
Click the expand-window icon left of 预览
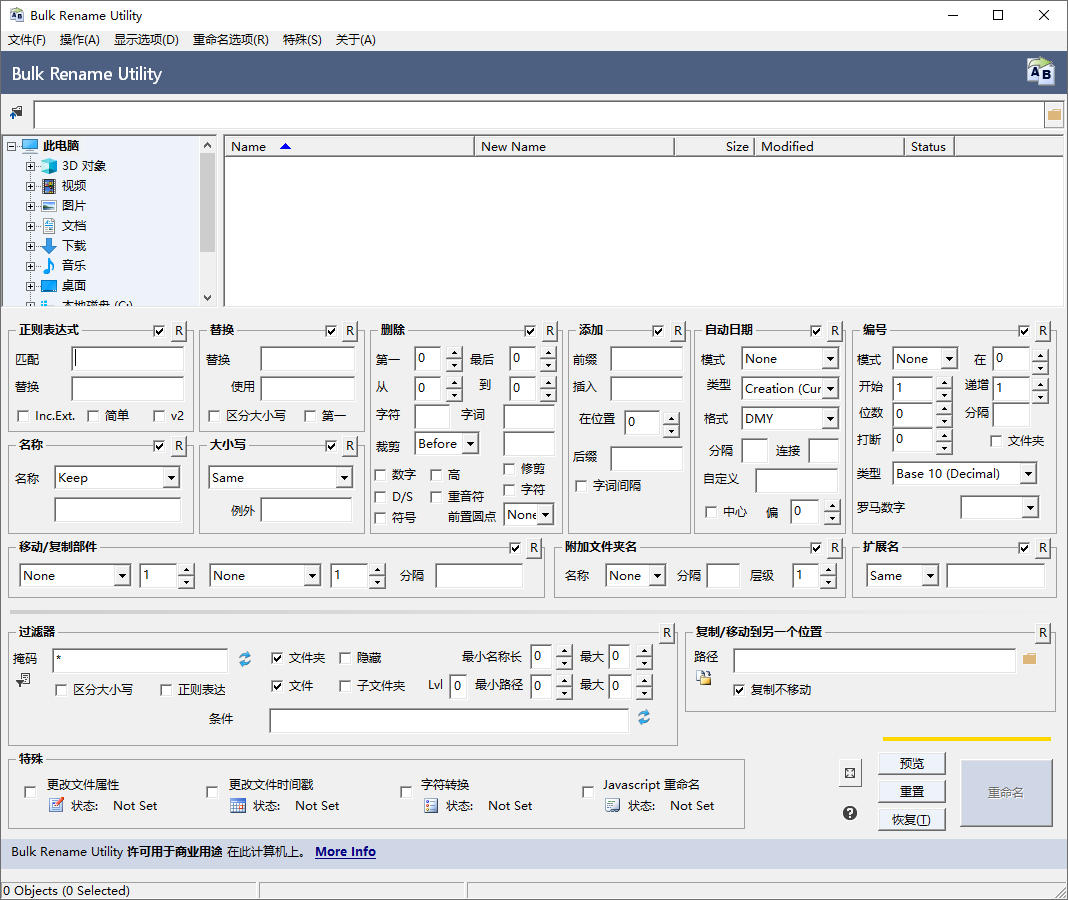[x=850, y=773]
